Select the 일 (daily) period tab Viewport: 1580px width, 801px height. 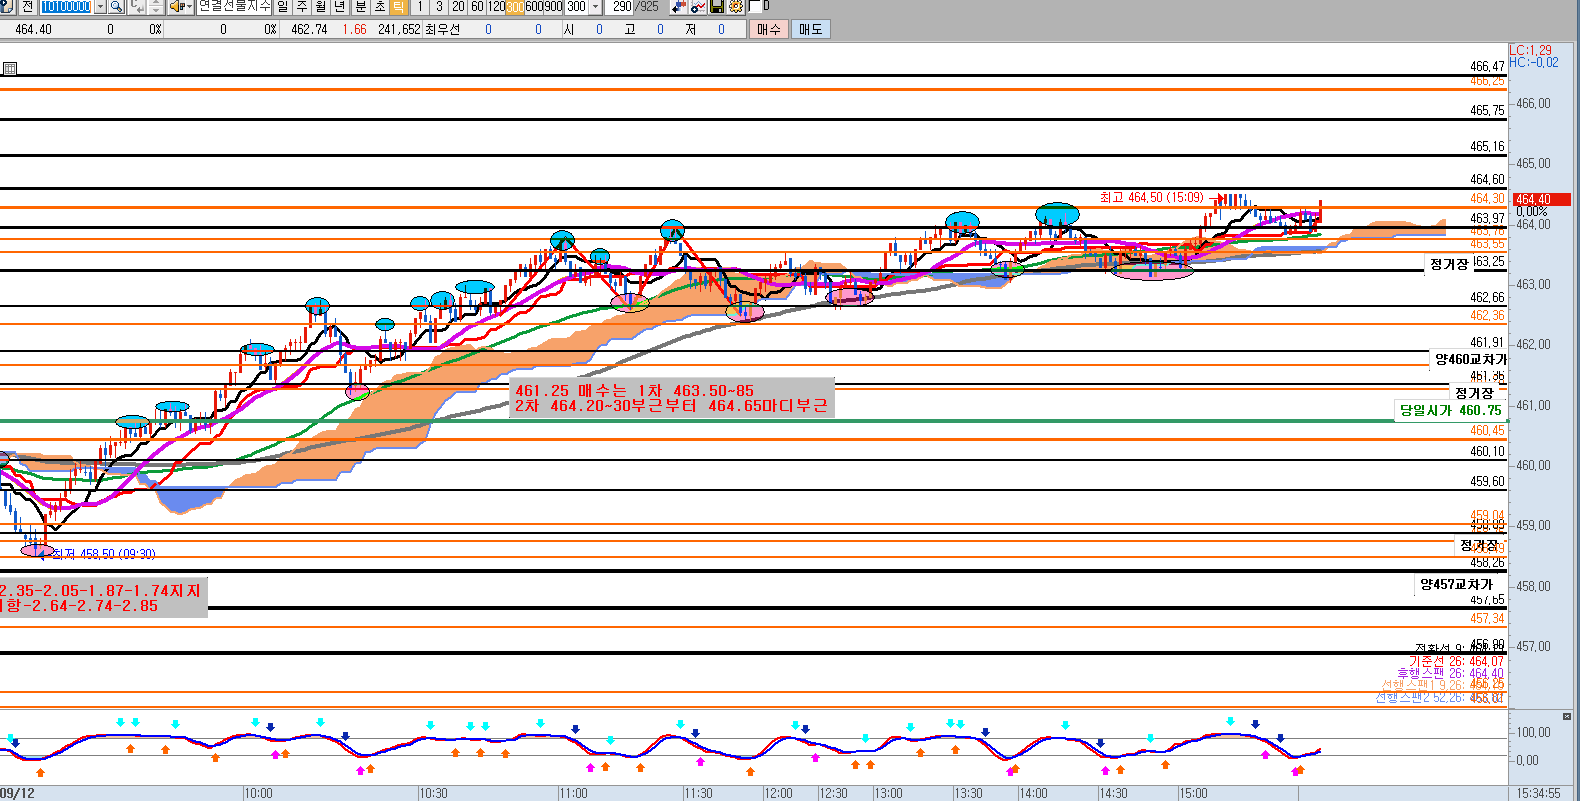[283, 7]
